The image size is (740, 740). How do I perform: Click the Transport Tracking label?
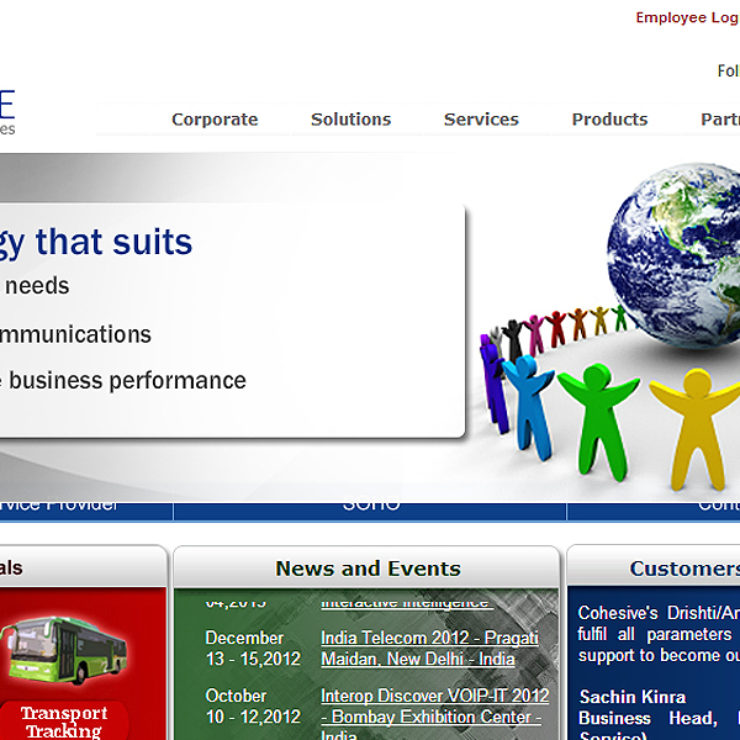[x=64, y=722]
